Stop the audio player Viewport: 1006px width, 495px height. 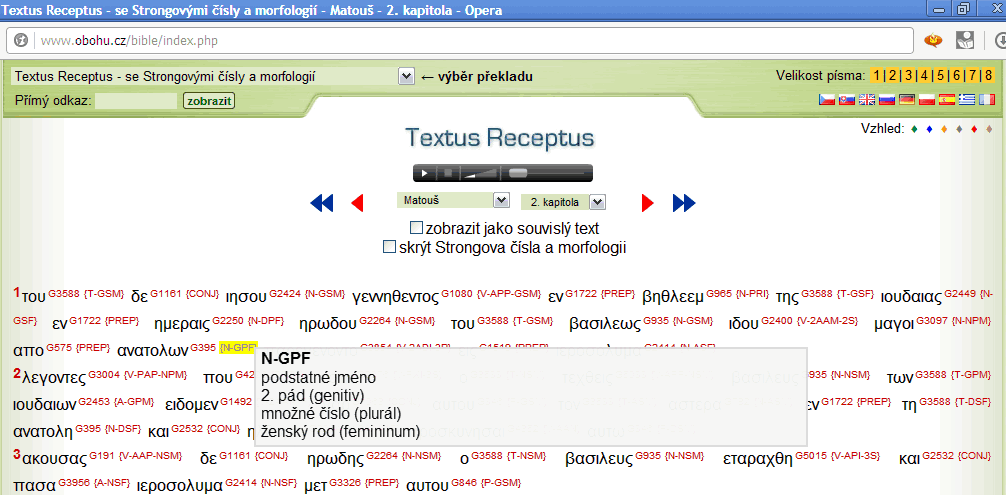tap(449, 173)
